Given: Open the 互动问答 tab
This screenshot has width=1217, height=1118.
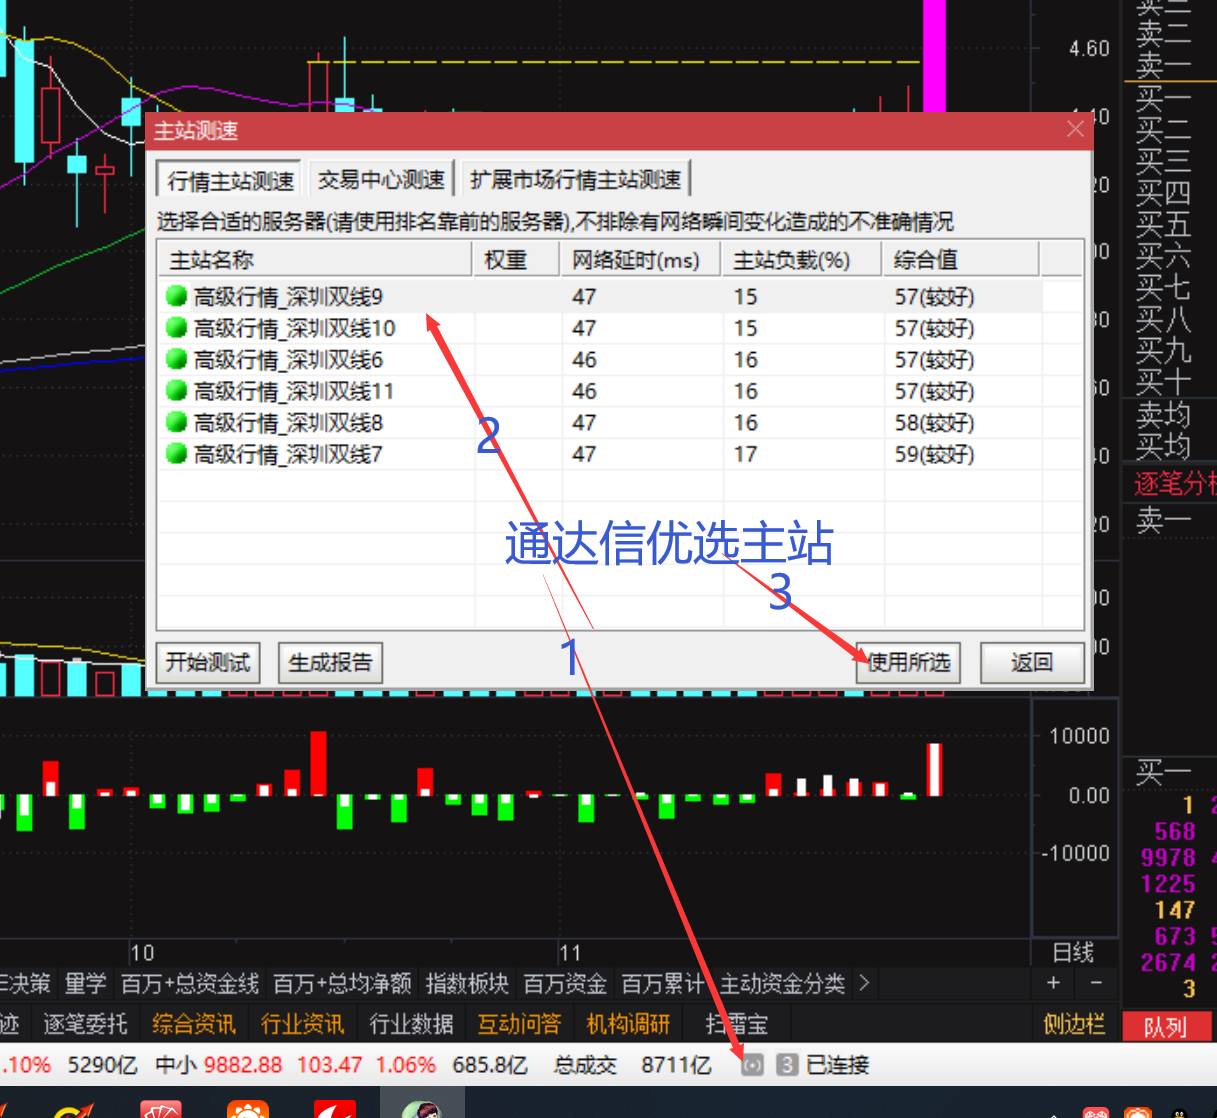Looking at the screenshot, I should pyautogui.click(x=519, y=1024).
